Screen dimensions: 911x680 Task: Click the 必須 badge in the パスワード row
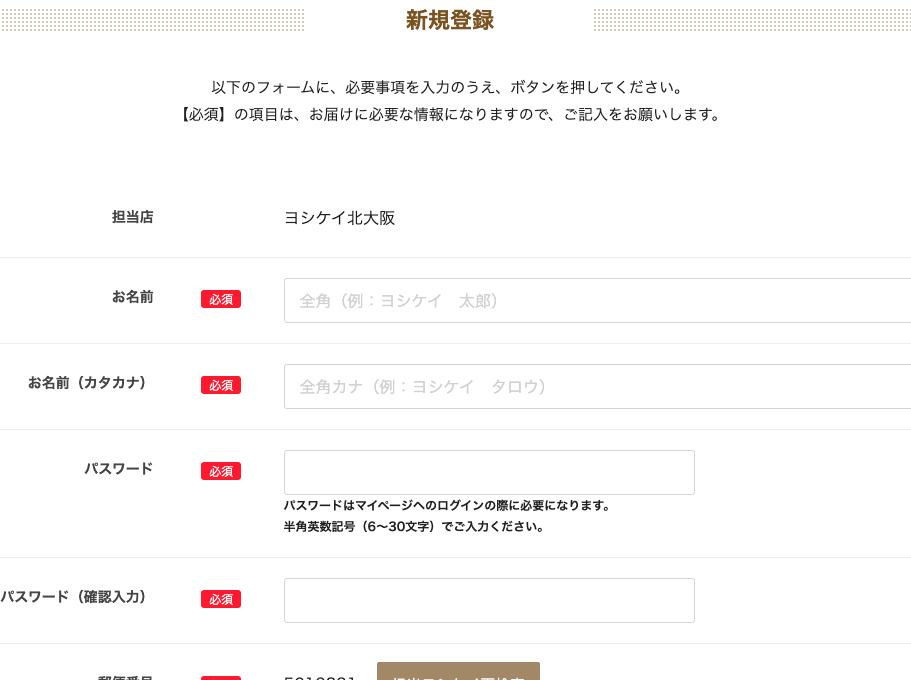pos(221,471)
